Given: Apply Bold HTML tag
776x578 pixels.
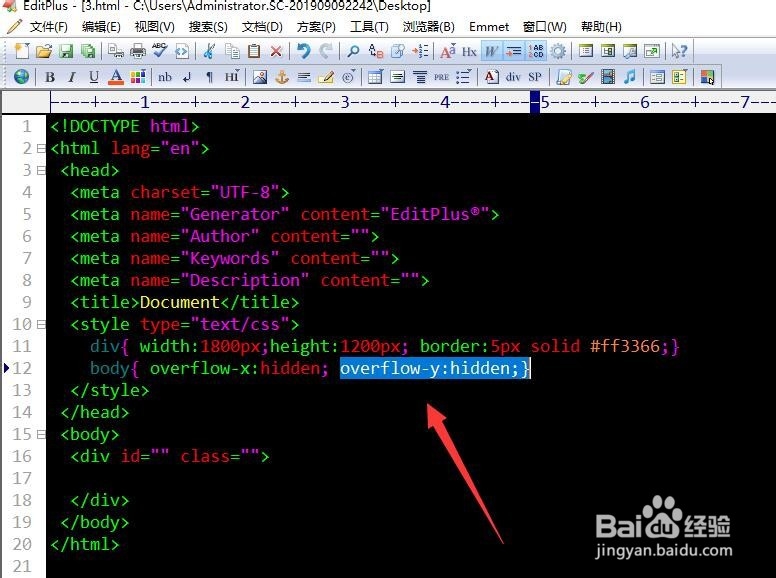Looking at the screenshot, I should [x=49, y=77].
